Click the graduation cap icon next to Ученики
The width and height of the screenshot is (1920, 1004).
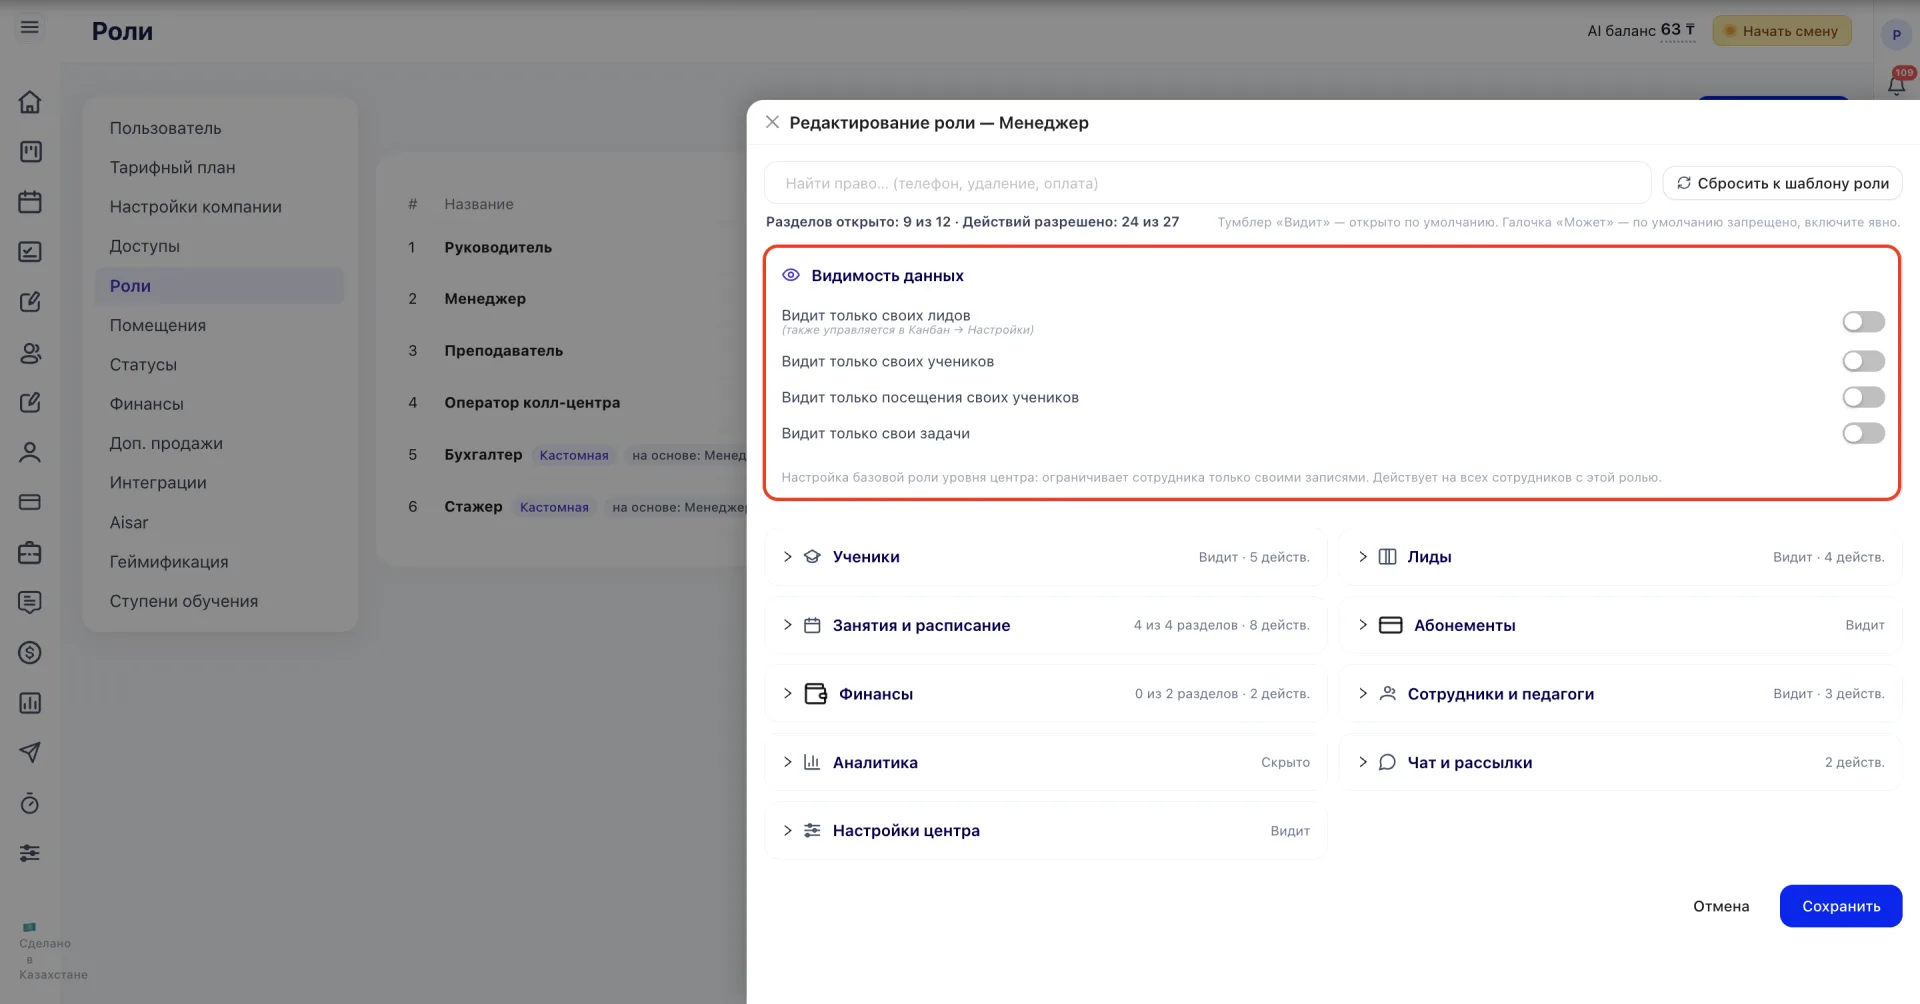(812, 557)
